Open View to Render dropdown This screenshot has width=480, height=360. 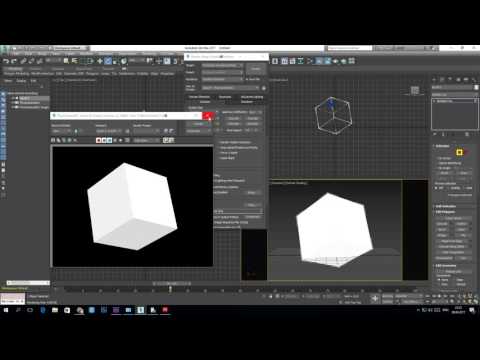[230, 88]
